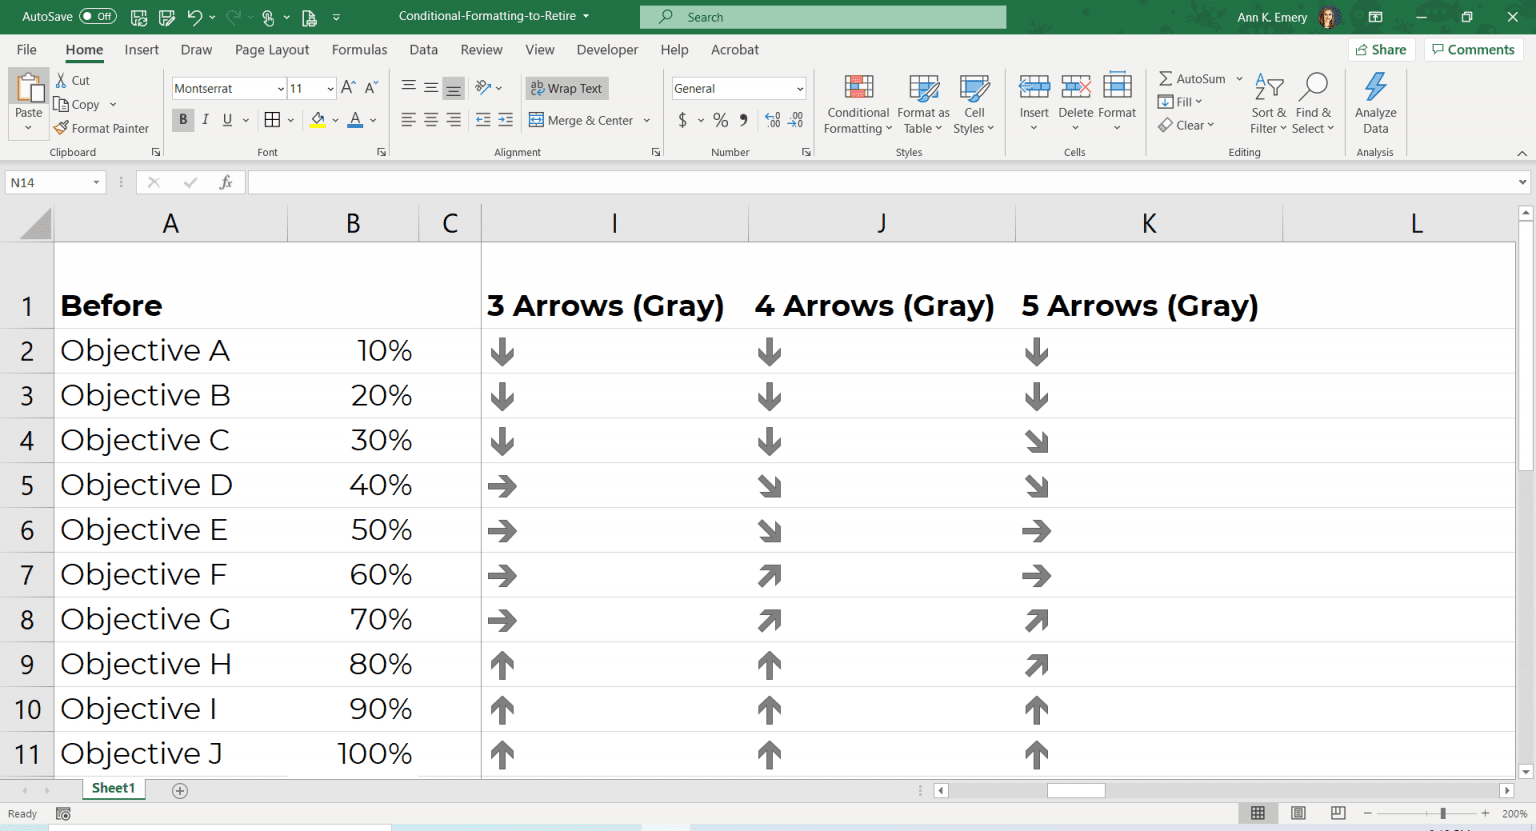Apply Percent Style formatting
Screen dimensions: 1536x831
720,120
